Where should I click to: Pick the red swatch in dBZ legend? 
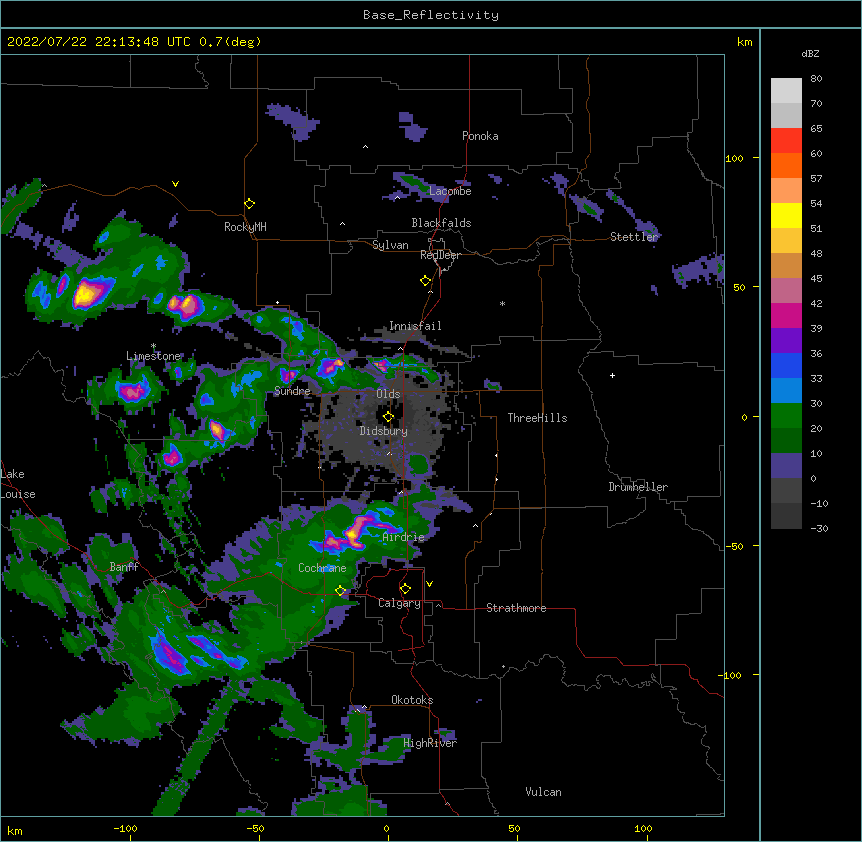point(786,141)
